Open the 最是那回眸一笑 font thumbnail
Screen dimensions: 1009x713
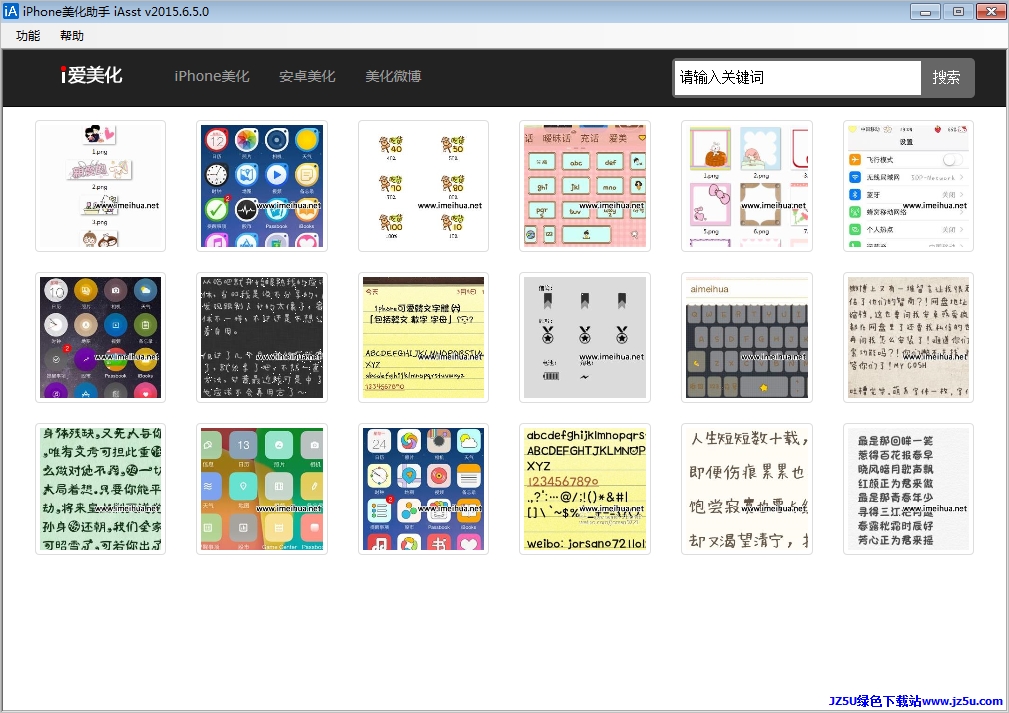coord(909,489)
